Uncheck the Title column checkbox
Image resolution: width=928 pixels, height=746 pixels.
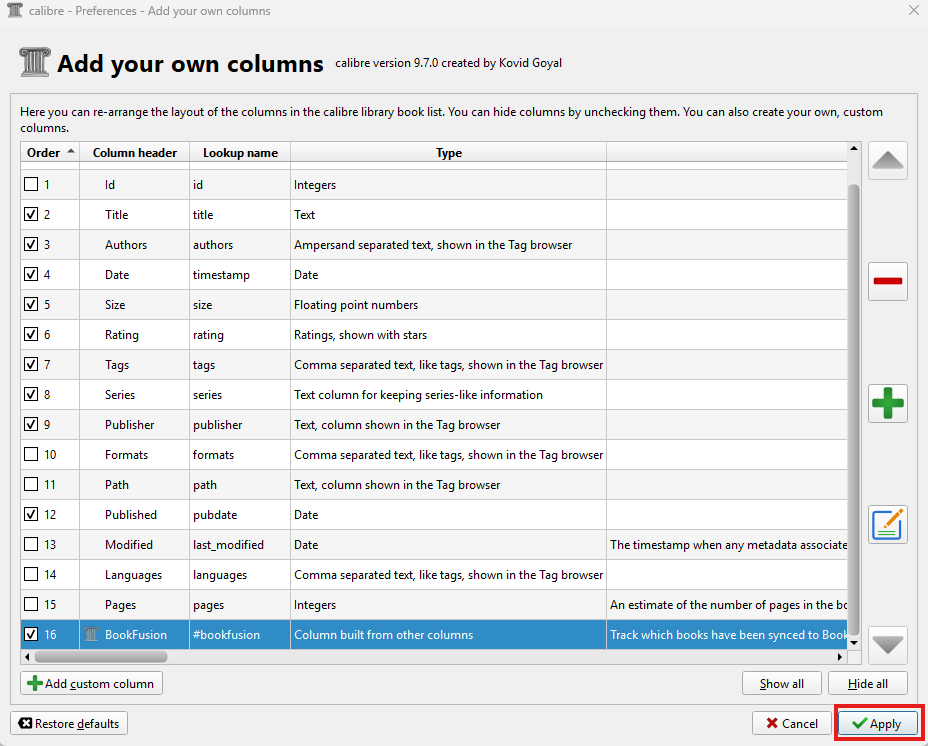tap(31, 214)
